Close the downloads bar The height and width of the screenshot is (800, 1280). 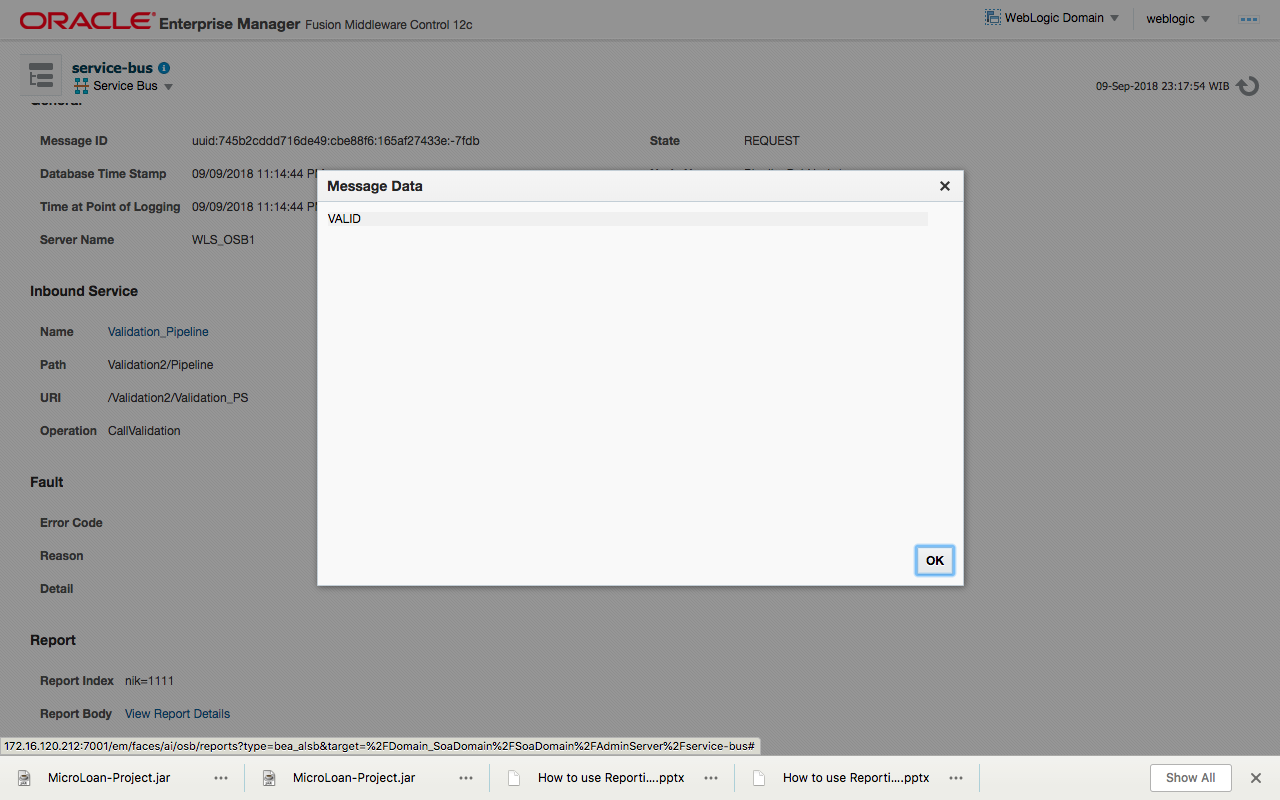click(x=1256, y=778)
